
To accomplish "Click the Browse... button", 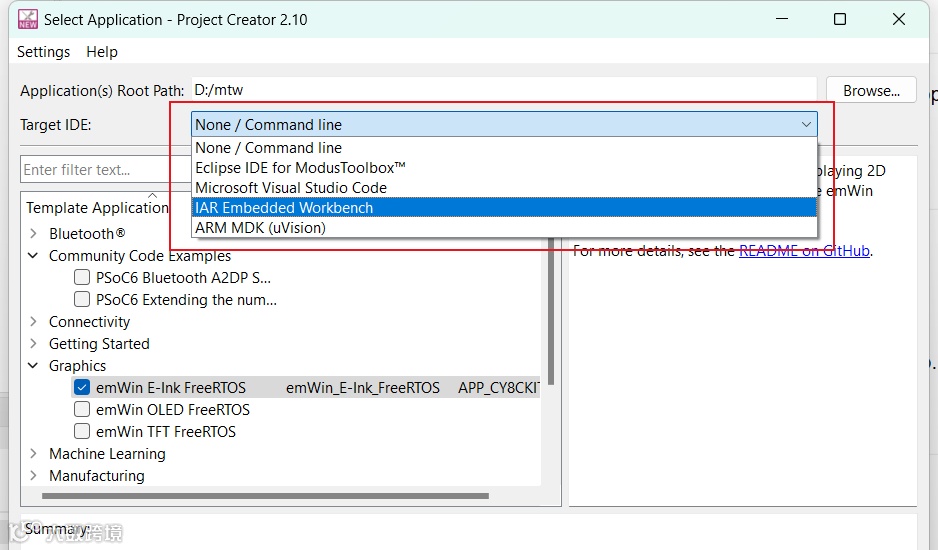I will [871, 90].
